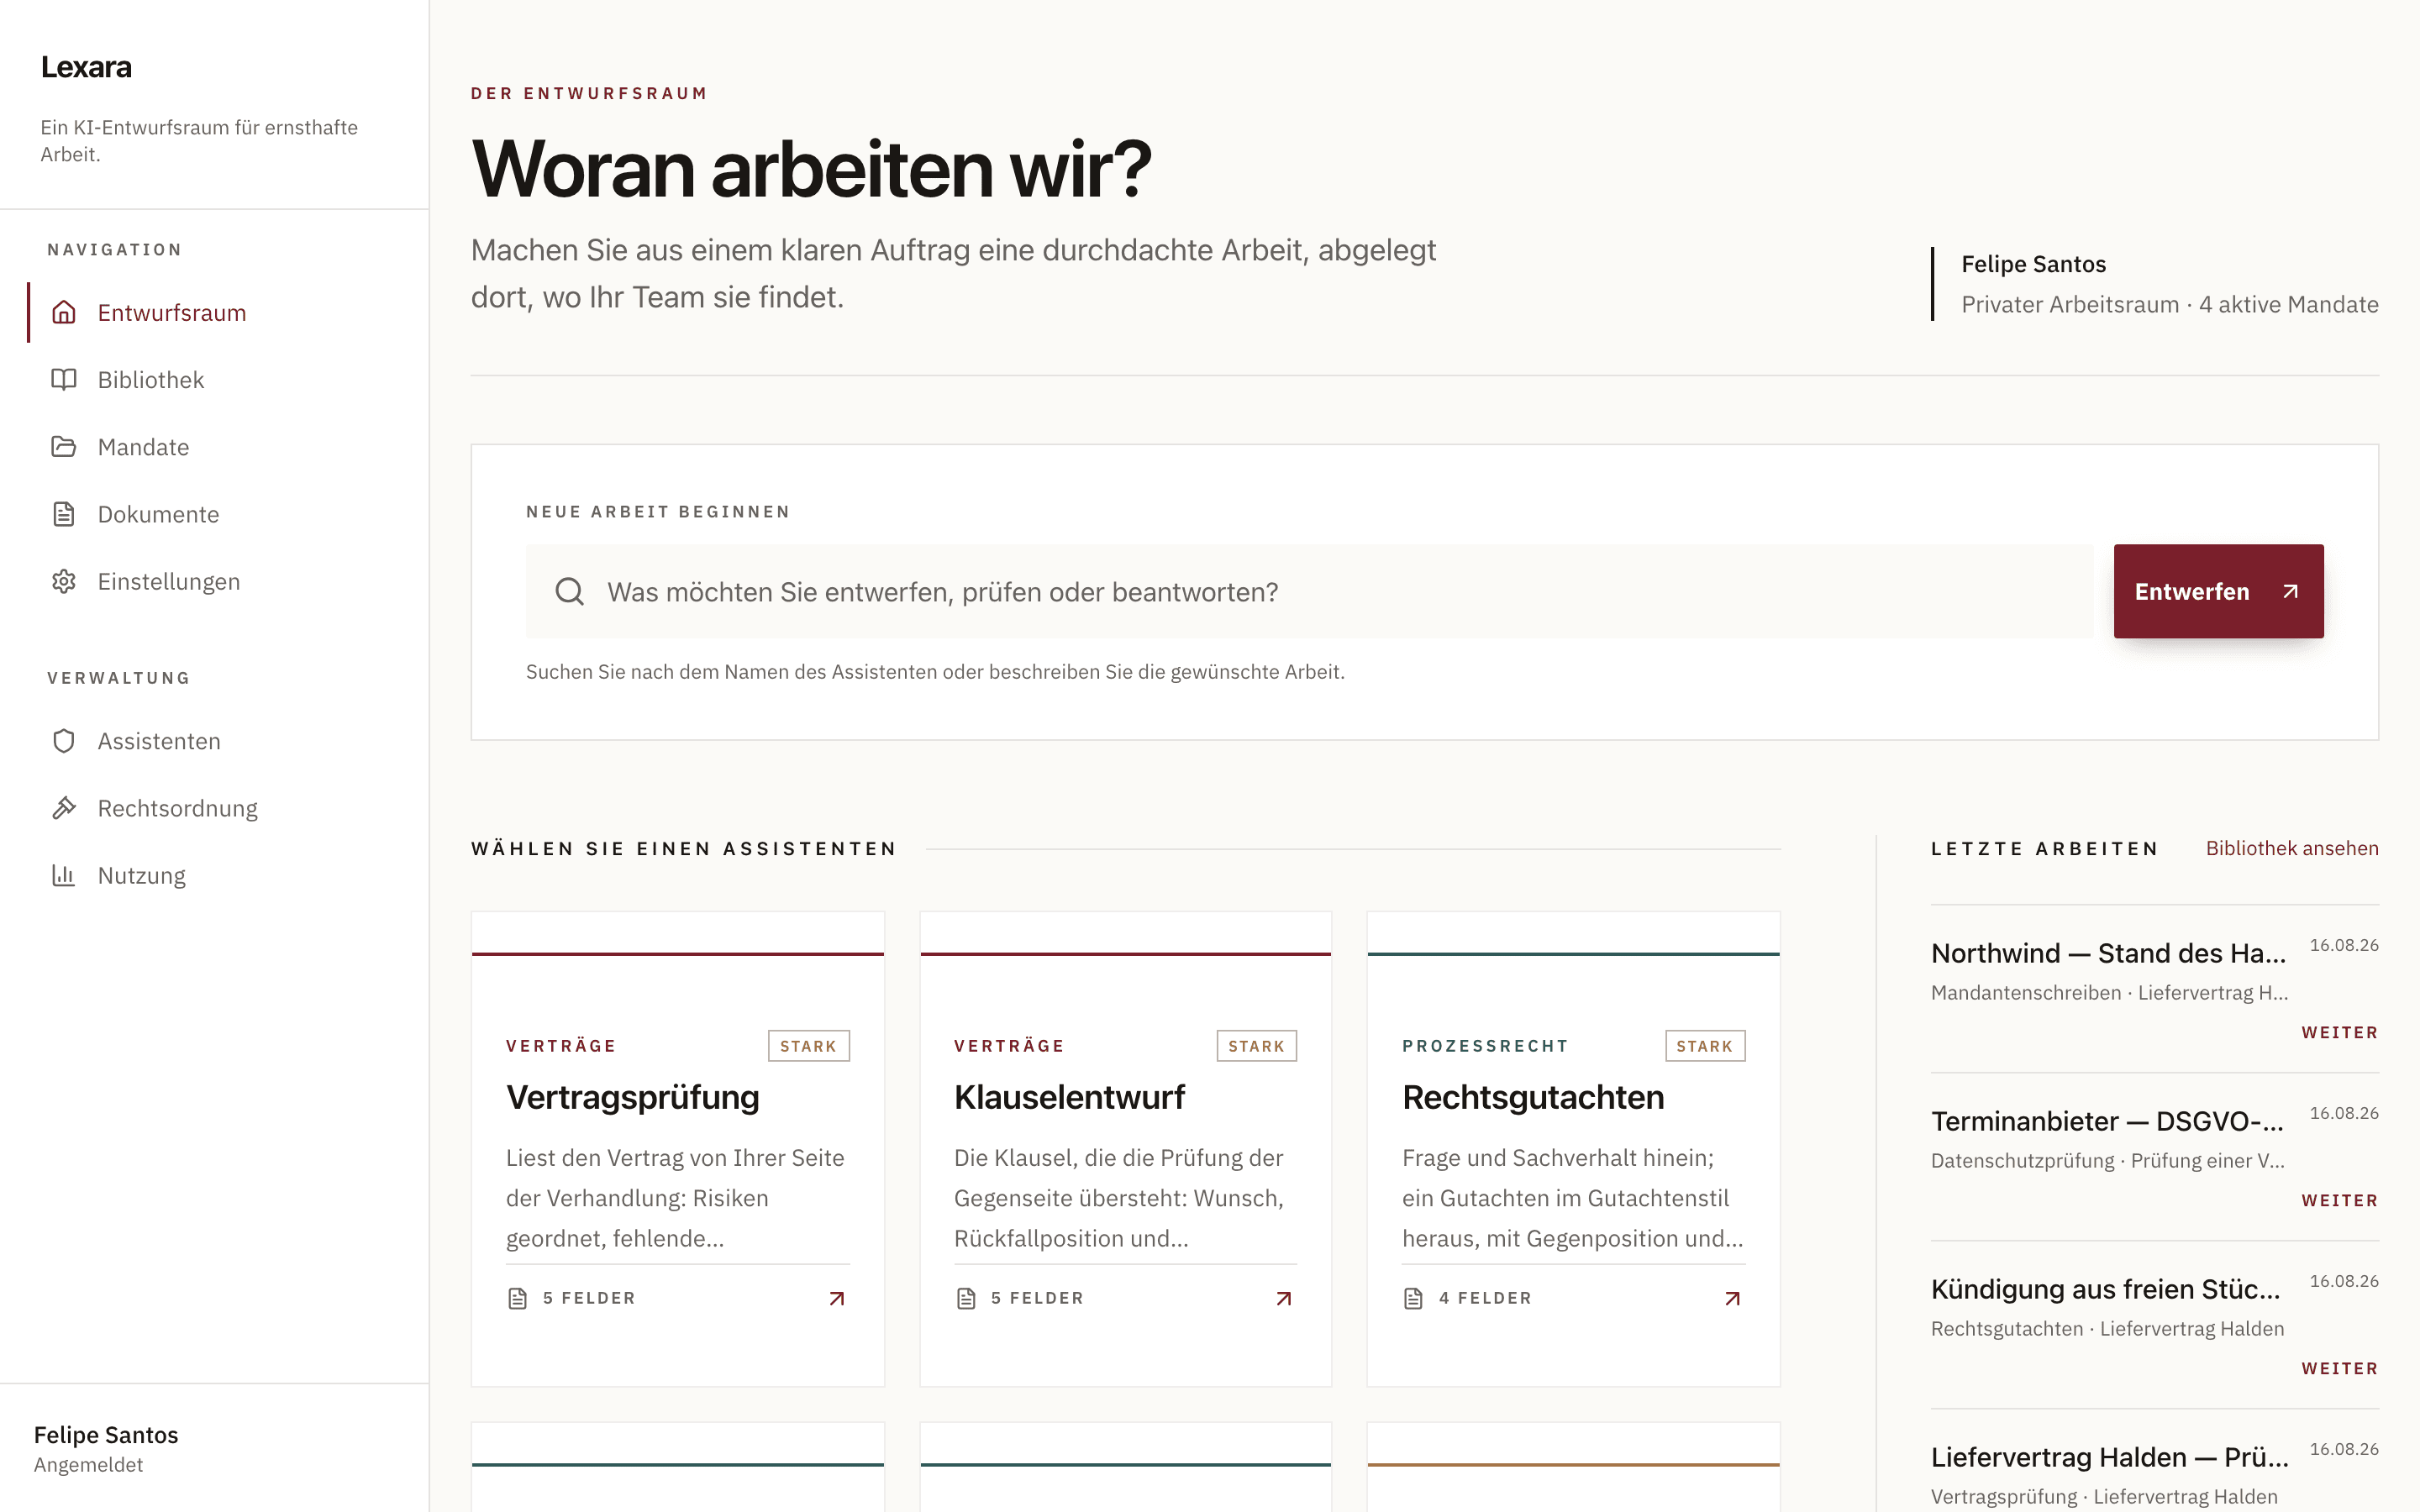Click the Nutzung bar chart icon
This screenshot has height=1512, width=2420.
coord(64,875)
